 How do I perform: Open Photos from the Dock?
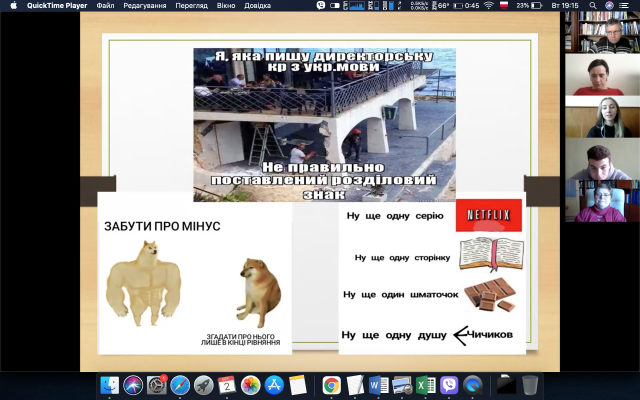point(251,385)
